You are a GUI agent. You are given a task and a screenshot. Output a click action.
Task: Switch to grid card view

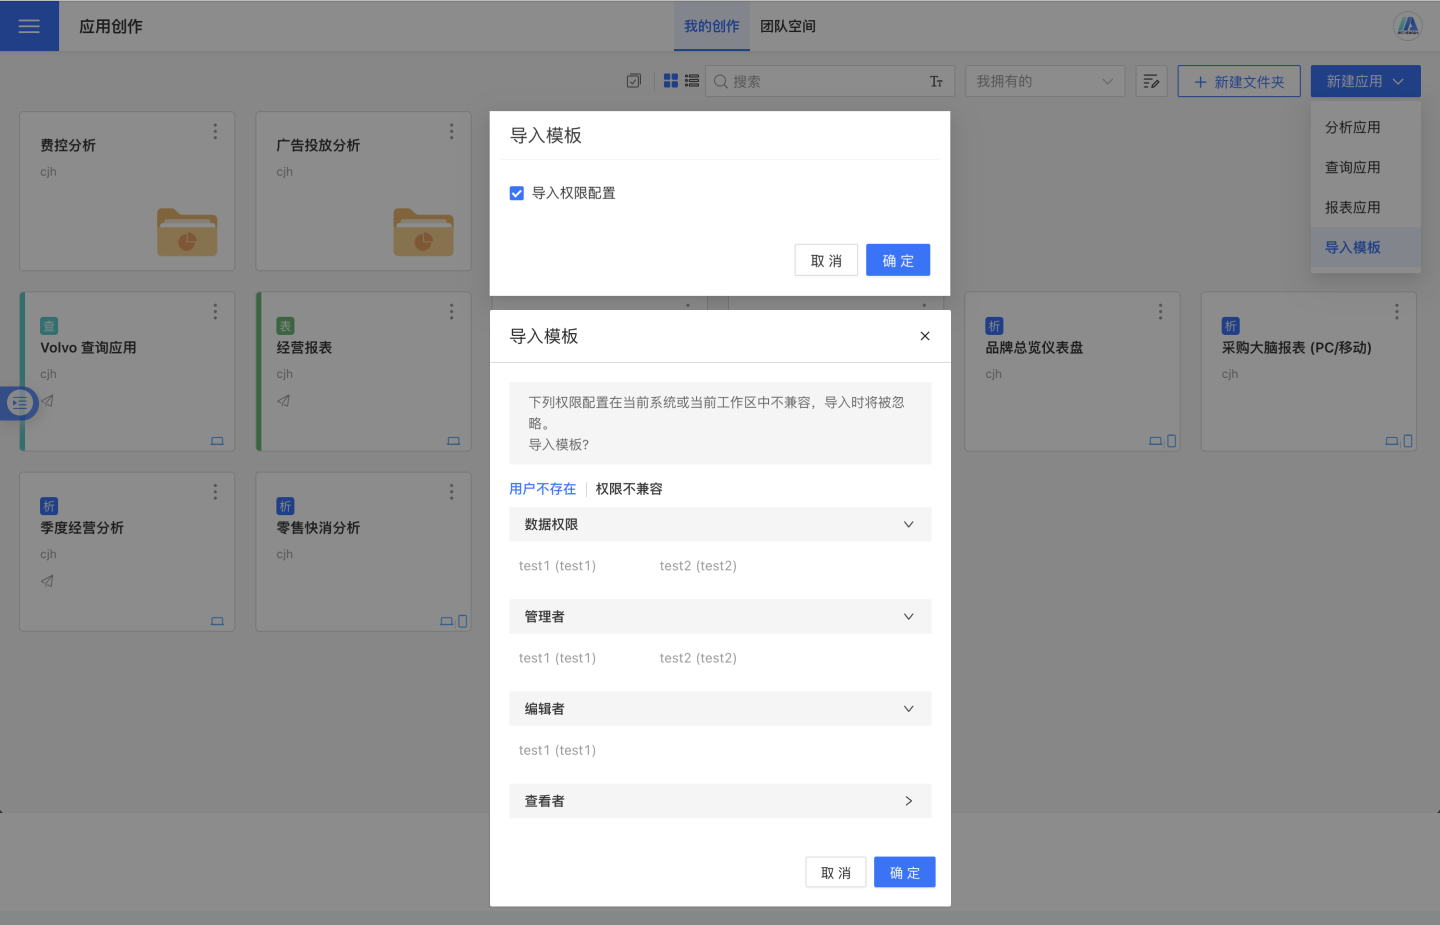pos(671,81)
